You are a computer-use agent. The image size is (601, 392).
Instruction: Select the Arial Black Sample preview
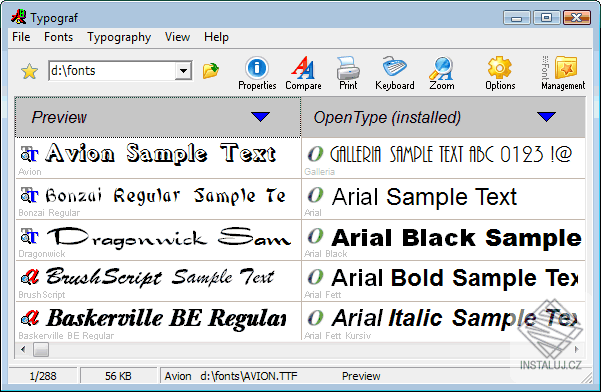pos(456,238)
